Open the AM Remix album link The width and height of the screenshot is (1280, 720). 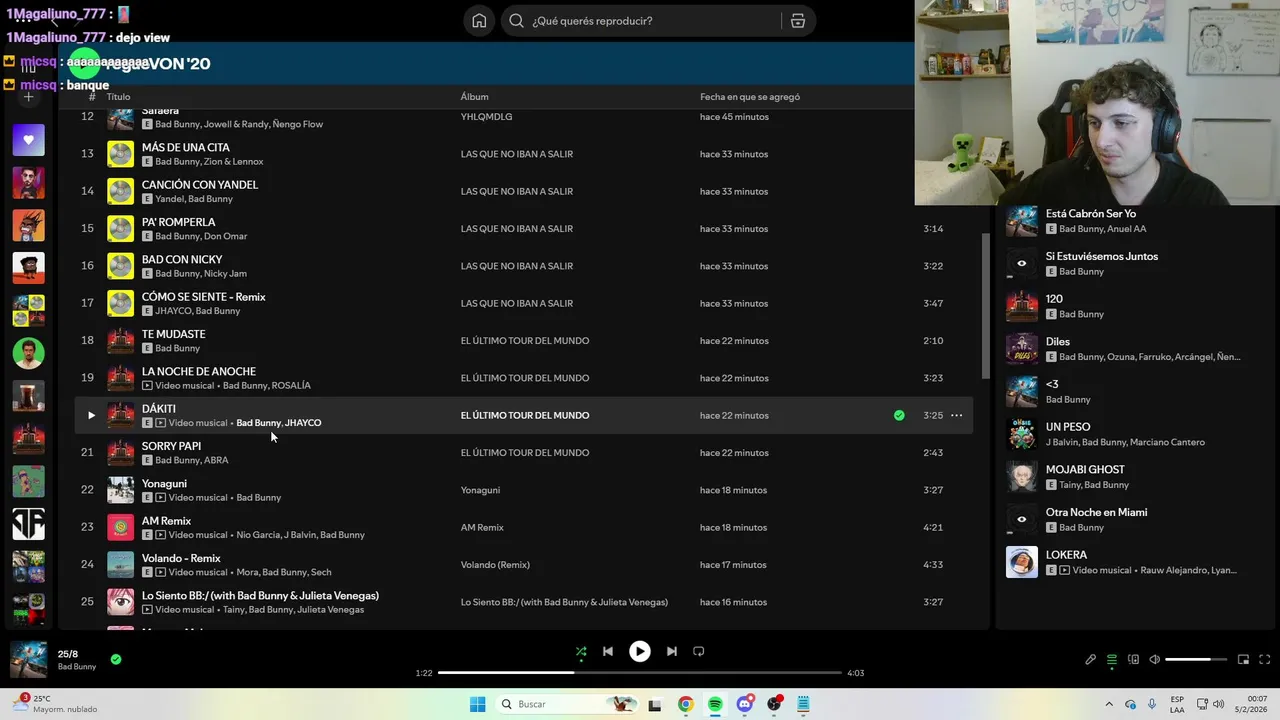482,527
